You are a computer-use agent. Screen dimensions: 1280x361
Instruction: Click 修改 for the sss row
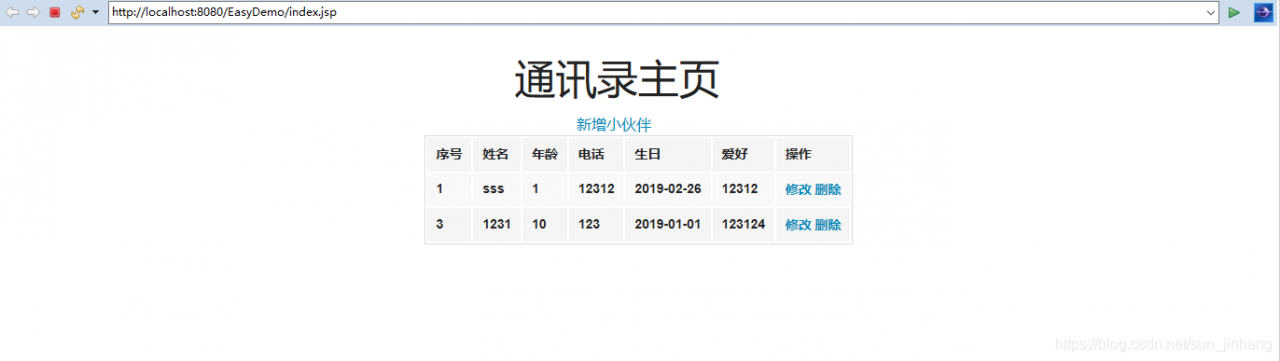tap(798, 189)
